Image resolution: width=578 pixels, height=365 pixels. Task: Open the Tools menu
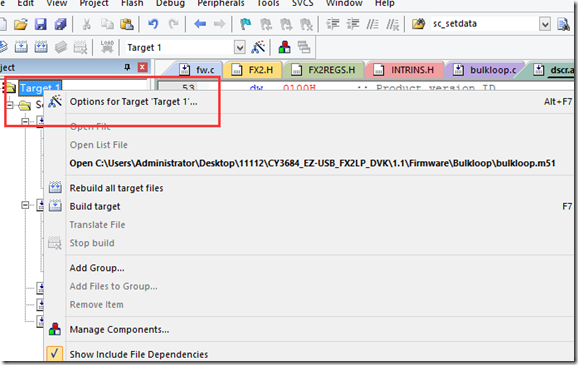(x=268, y=3)
